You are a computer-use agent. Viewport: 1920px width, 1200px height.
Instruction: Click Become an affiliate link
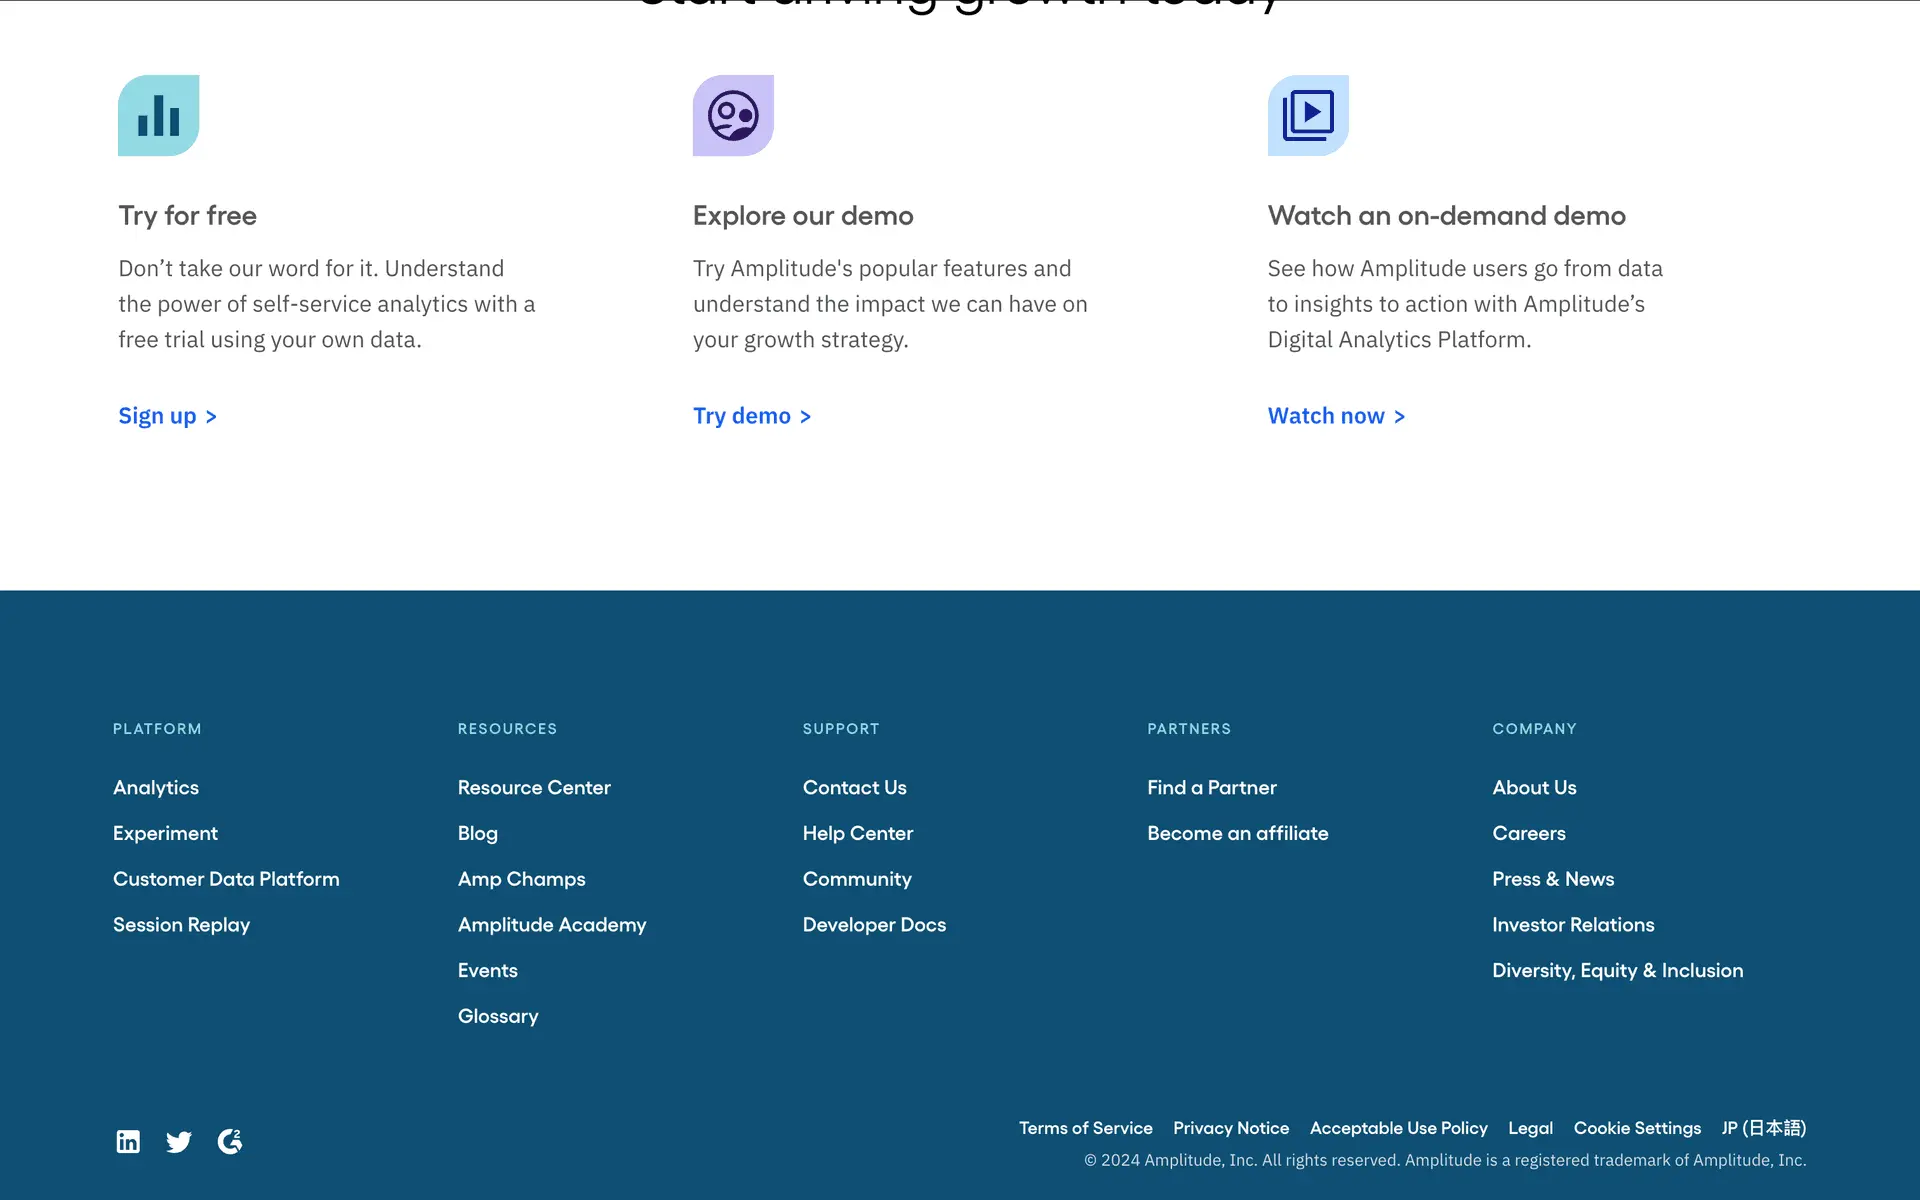(x=1237, y=833)
